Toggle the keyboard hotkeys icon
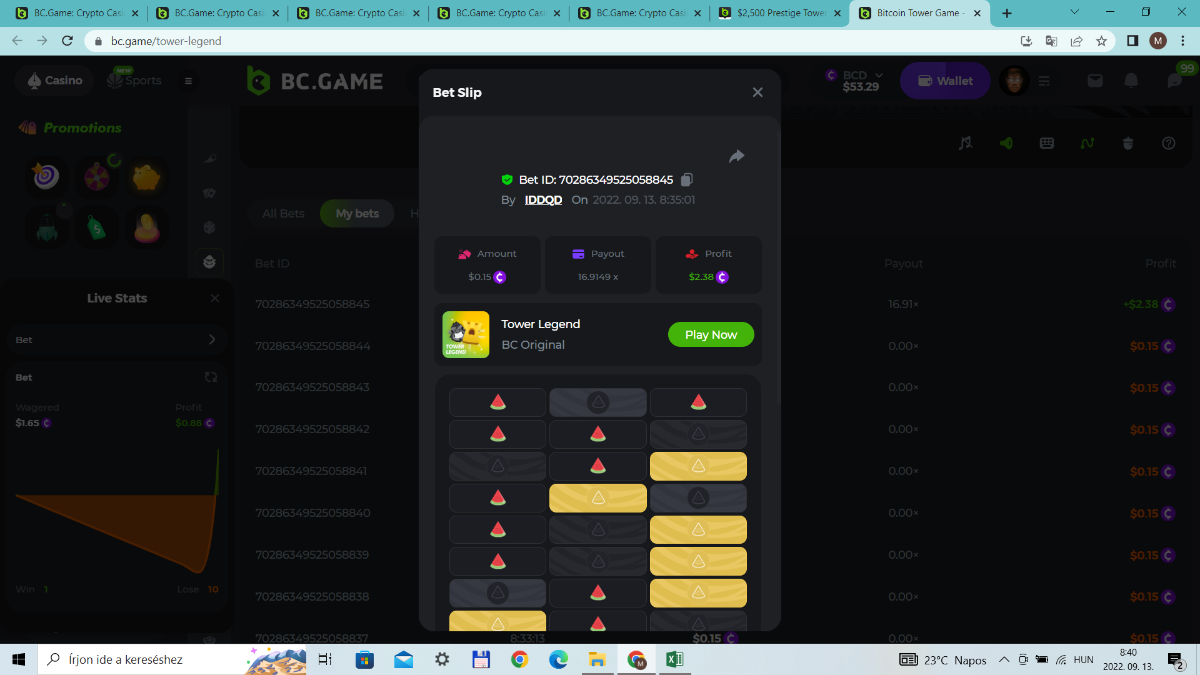The height and width of the screenshot is (675, 1200). tap(1047, 143)
